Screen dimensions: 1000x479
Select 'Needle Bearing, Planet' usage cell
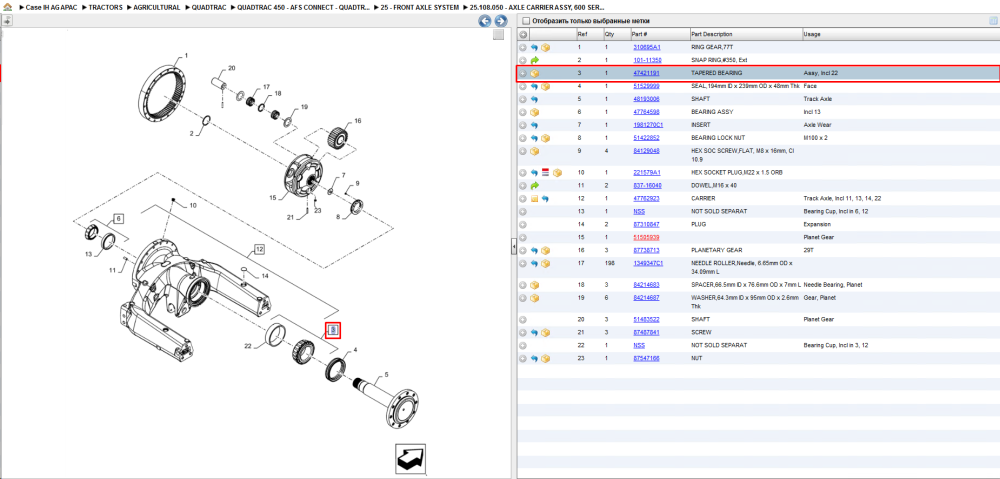[x=833, y=284]
